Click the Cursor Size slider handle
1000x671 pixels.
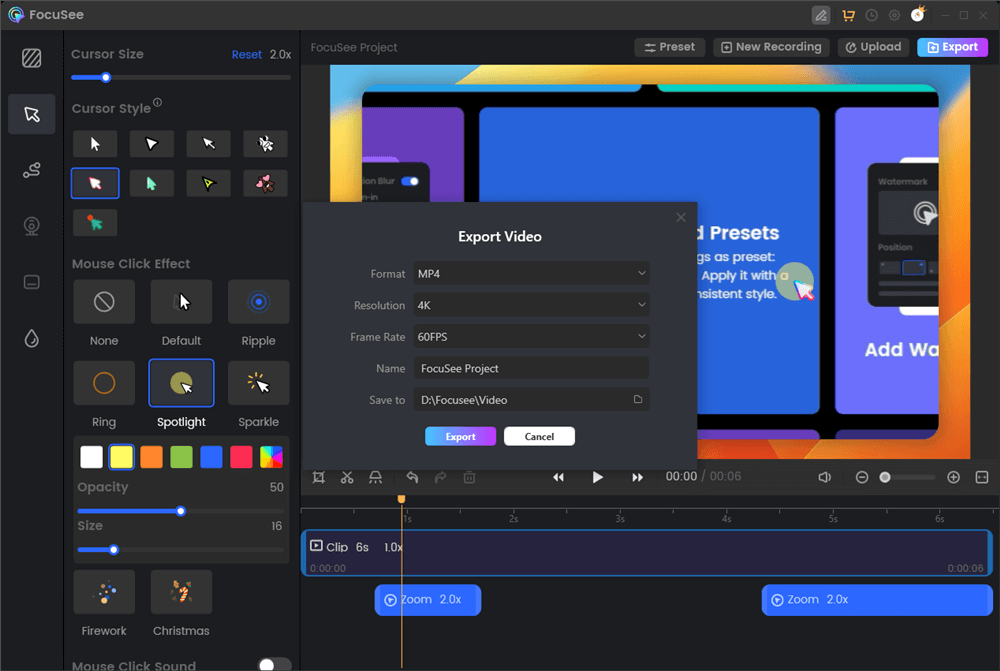pyautogui.click(x=106, y=78)
